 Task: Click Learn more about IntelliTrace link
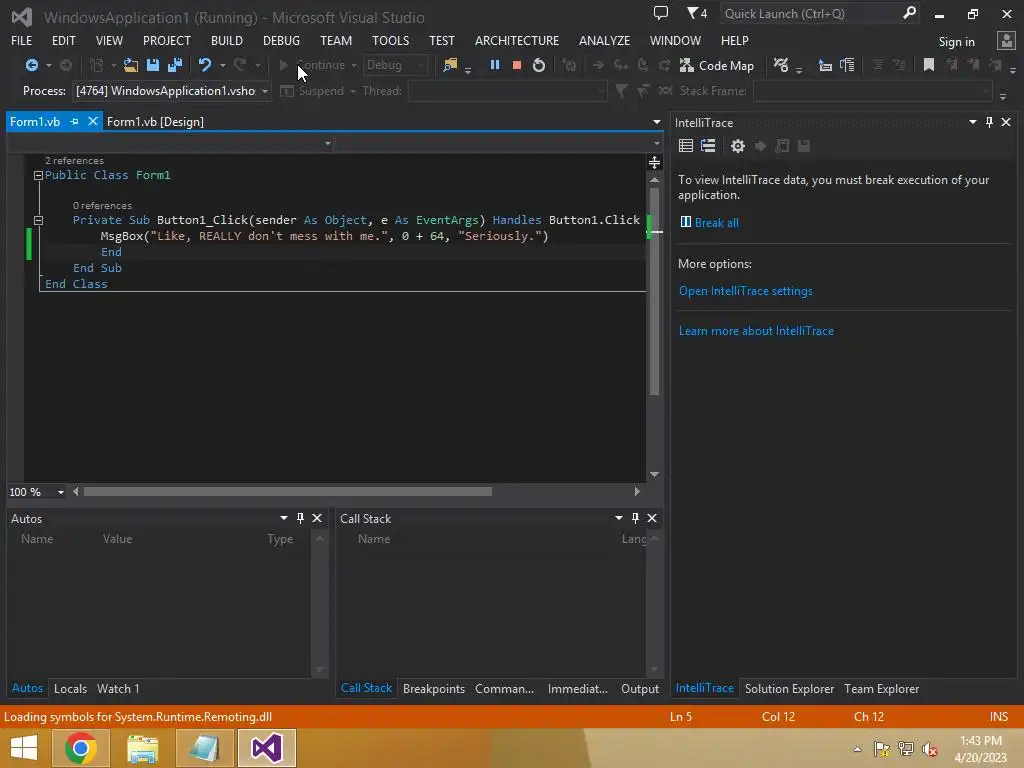tap(756, 330)
